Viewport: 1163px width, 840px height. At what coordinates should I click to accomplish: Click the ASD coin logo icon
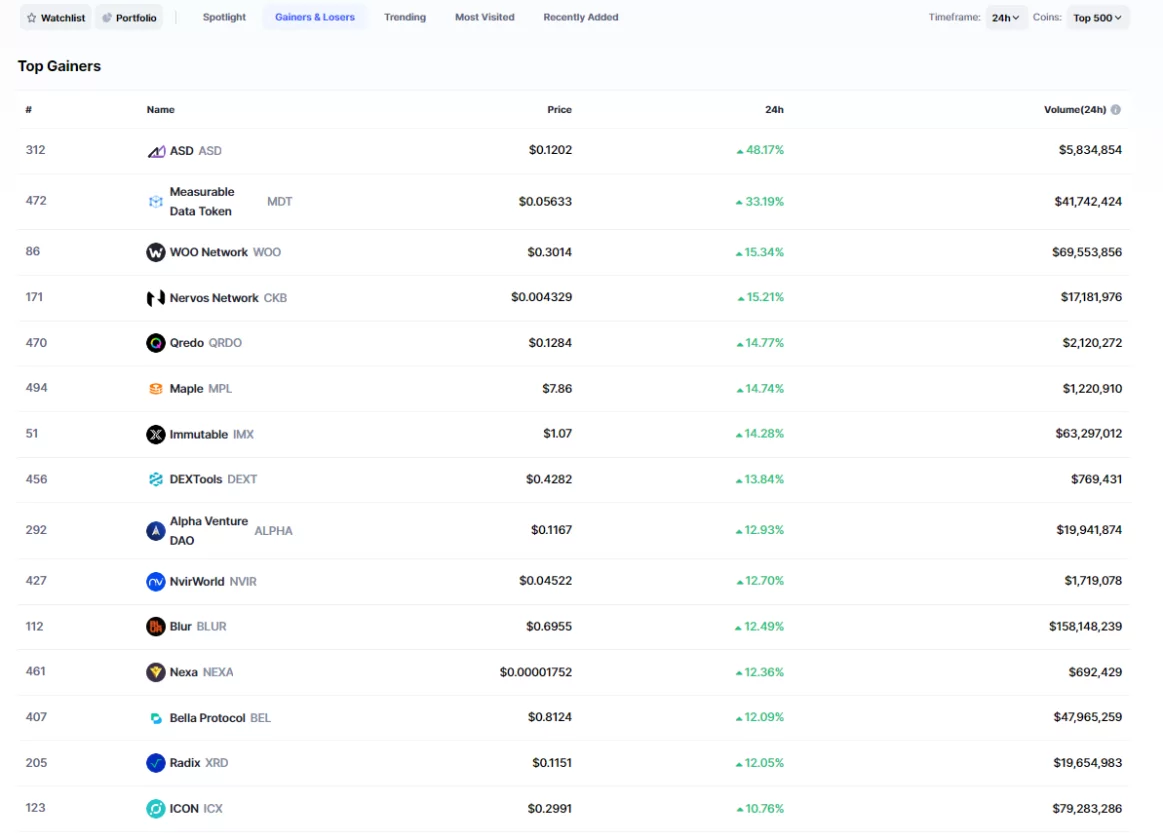(156, 151)
